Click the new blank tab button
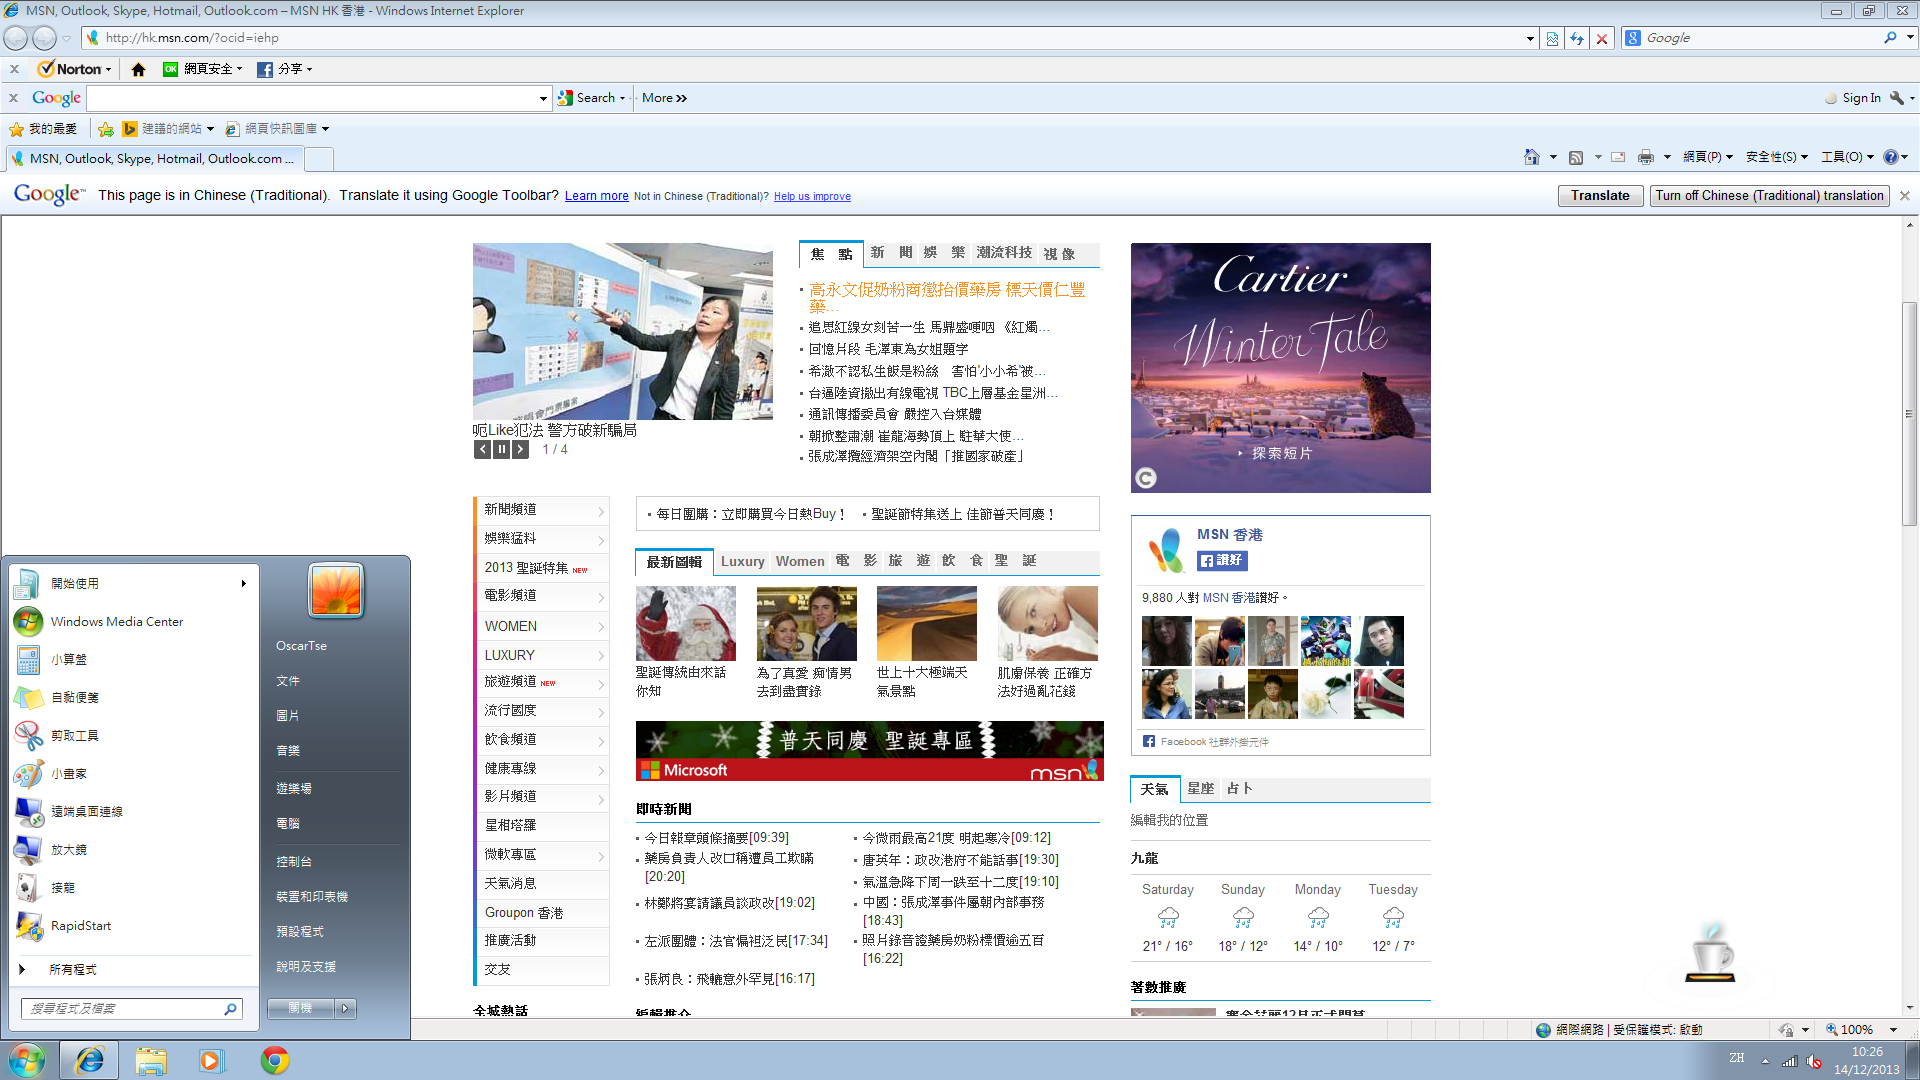The image size is (1920, 1080). pos(318,159)
